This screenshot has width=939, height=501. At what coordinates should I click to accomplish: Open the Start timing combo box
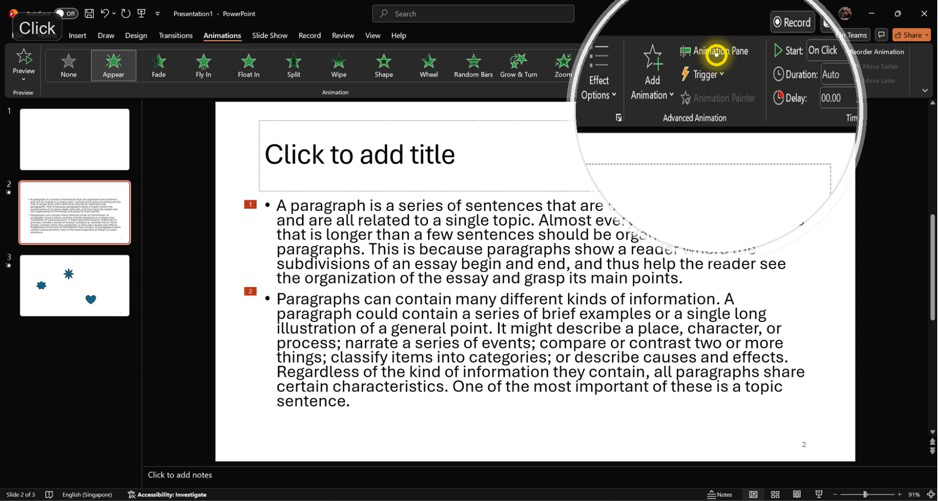[824, 50]
